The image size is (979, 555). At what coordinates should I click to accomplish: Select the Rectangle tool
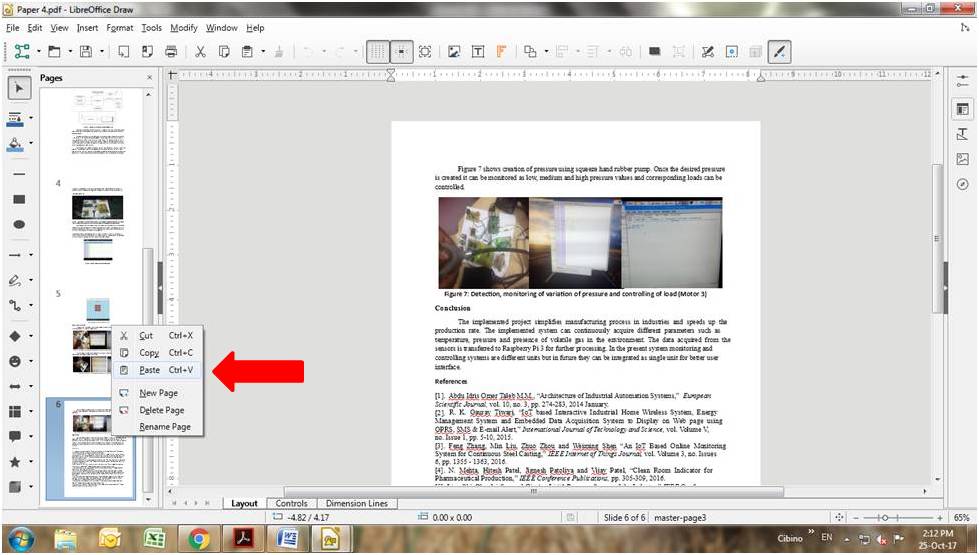coord(19,199)
